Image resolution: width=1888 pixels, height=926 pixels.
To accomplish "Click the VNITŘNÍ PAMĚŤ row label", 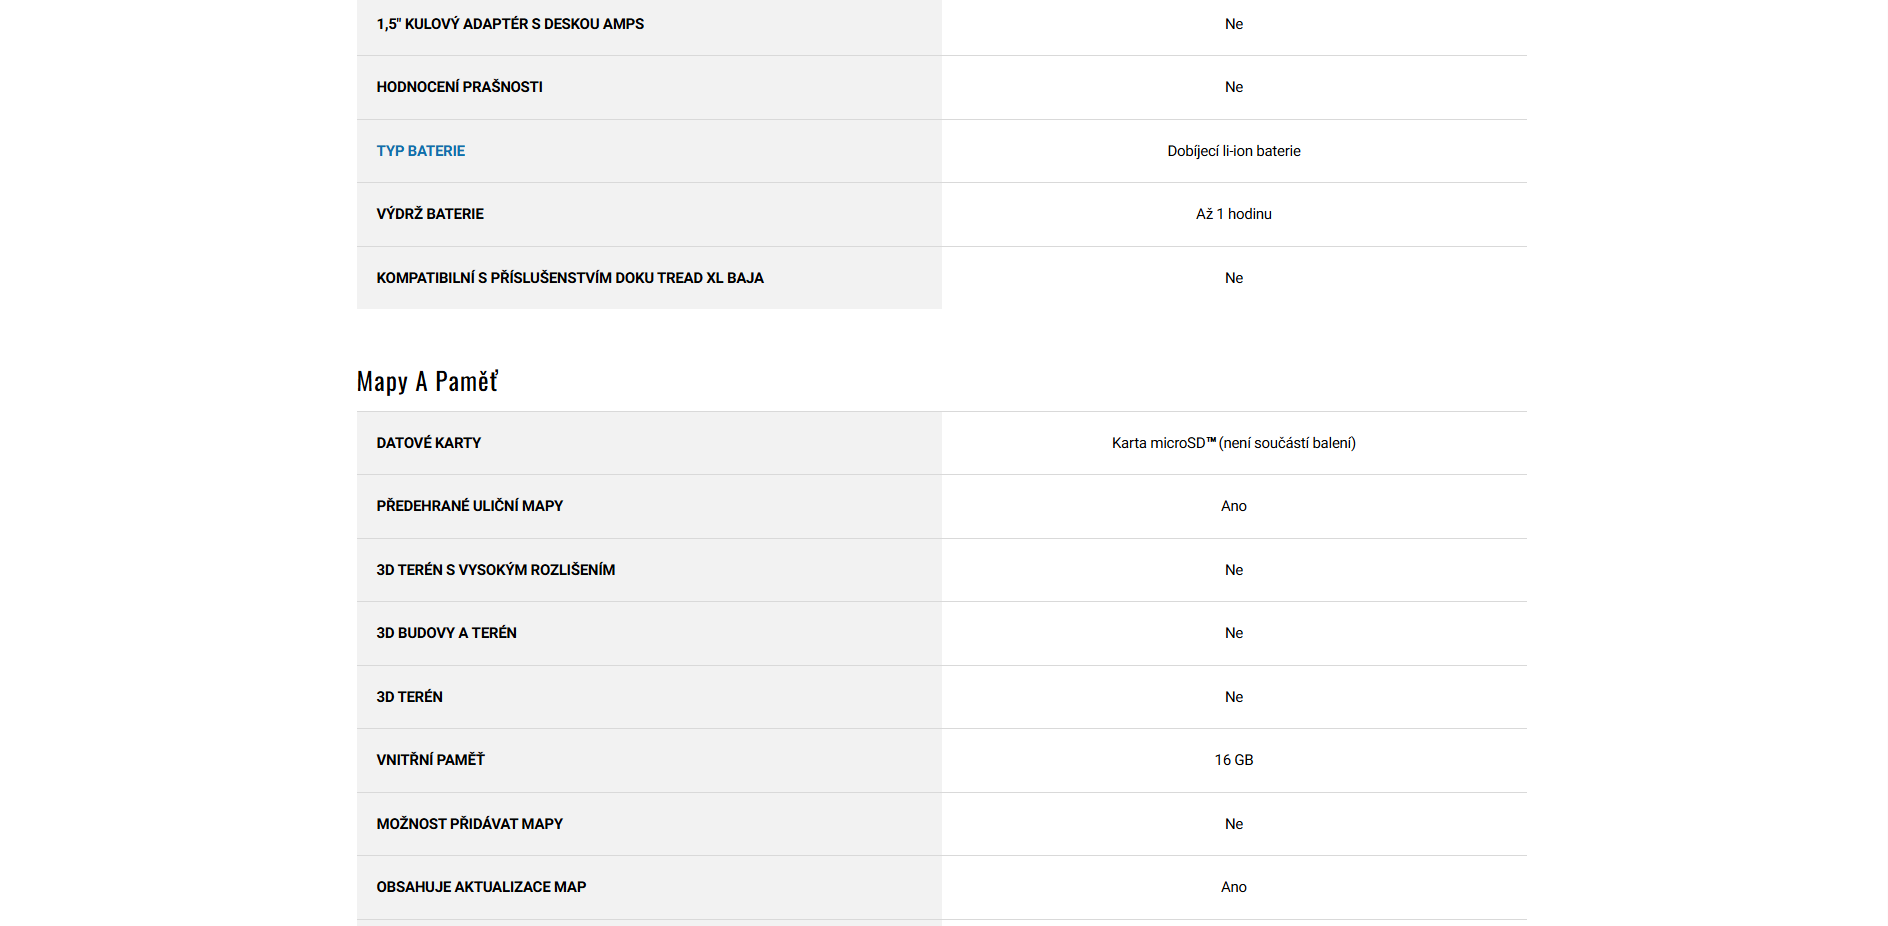I will pyautogui.click(x=430, y=760).
